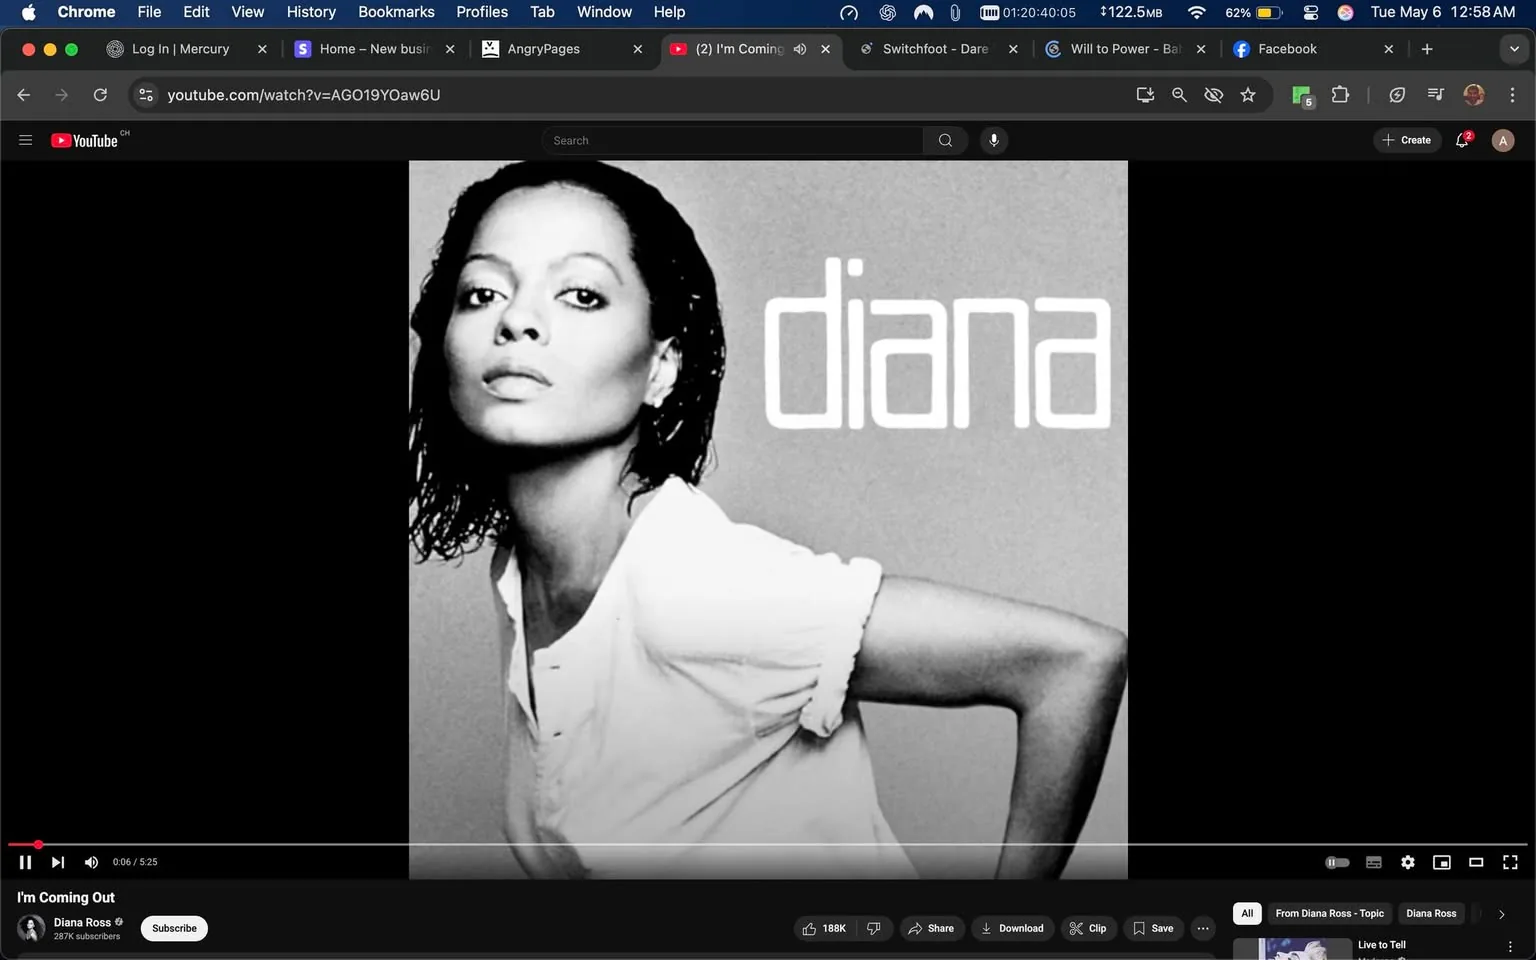1536x960 pixels.
Task: Like the video with the thumbs up
Action: pyautogui.click(x=810, y=928)
